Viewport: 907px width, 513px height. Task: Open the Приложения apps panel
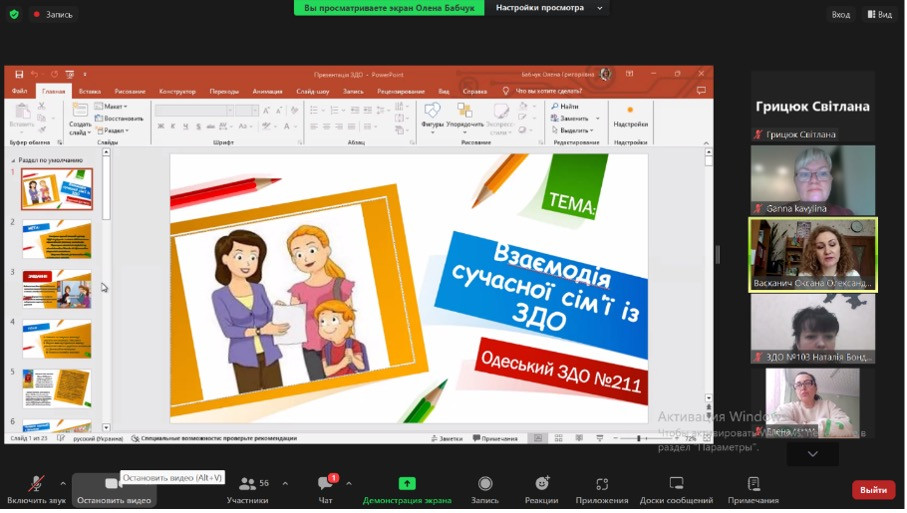point(602,487)
